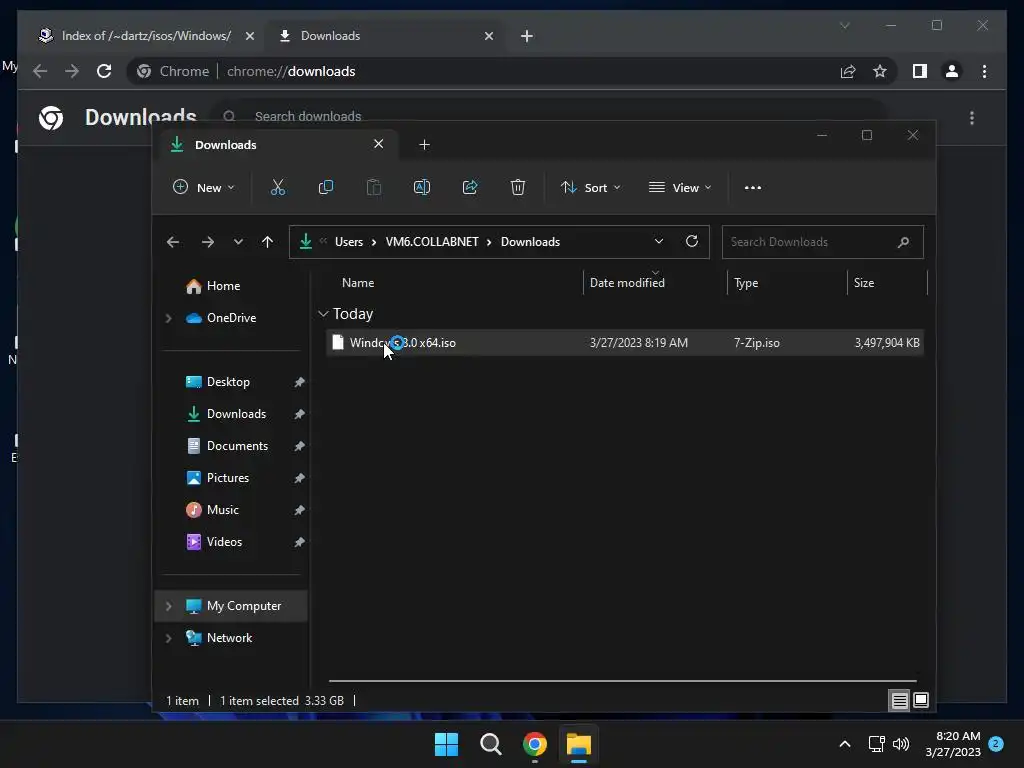The image size is (1024, 768).
Task: Click the Share icon in Explorer toolbar
Action: [470, 187]
